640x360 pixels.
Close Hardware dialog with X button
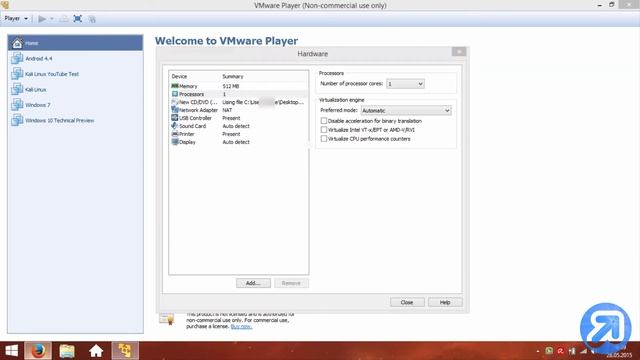(459, 52)
